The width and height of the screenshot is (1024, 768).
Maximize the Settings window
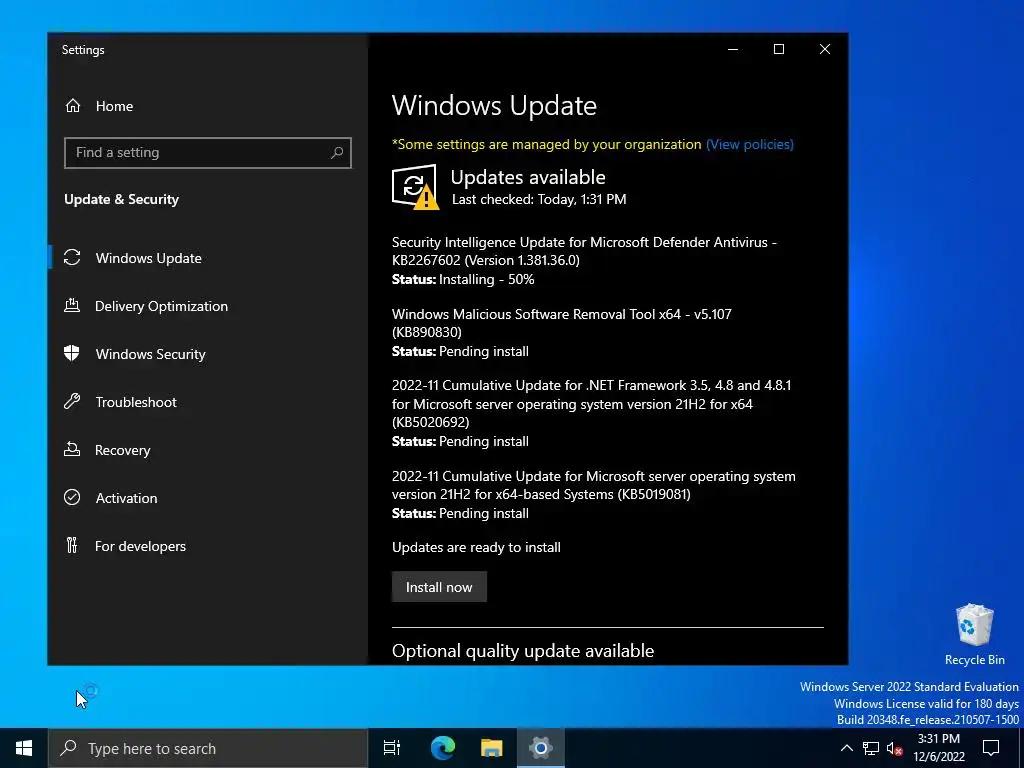coord(778,49)
